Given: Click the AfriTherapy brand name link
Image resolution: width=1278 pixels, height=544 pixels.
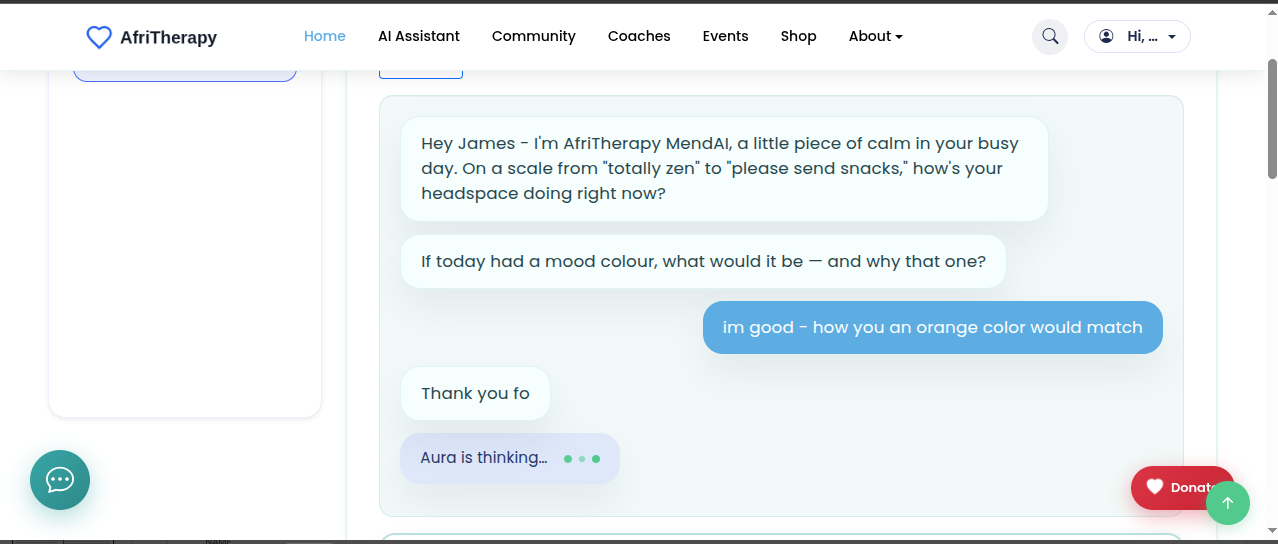Looking at the screenshot, I should (x=168, y=38).
